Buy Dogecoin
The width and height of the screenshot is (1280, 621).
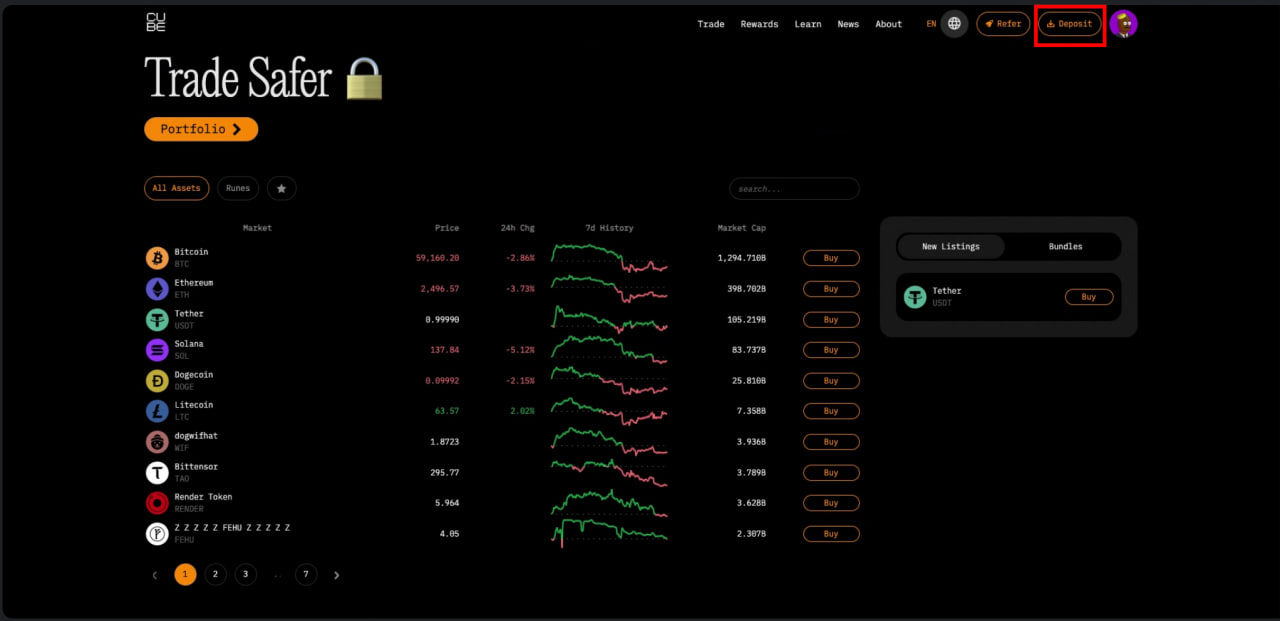[x=831, y=381]
